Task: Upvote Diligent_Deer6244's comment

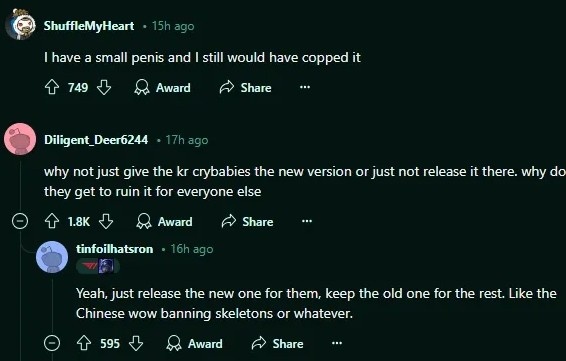Action: (x=52, y=221)
